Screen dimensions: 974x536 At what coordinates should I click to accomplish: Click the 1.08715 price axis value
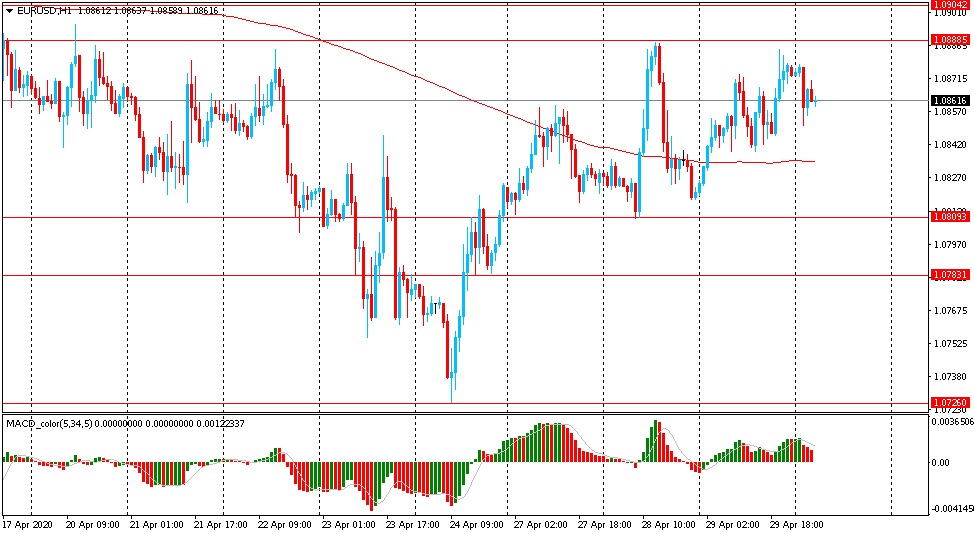950,79
